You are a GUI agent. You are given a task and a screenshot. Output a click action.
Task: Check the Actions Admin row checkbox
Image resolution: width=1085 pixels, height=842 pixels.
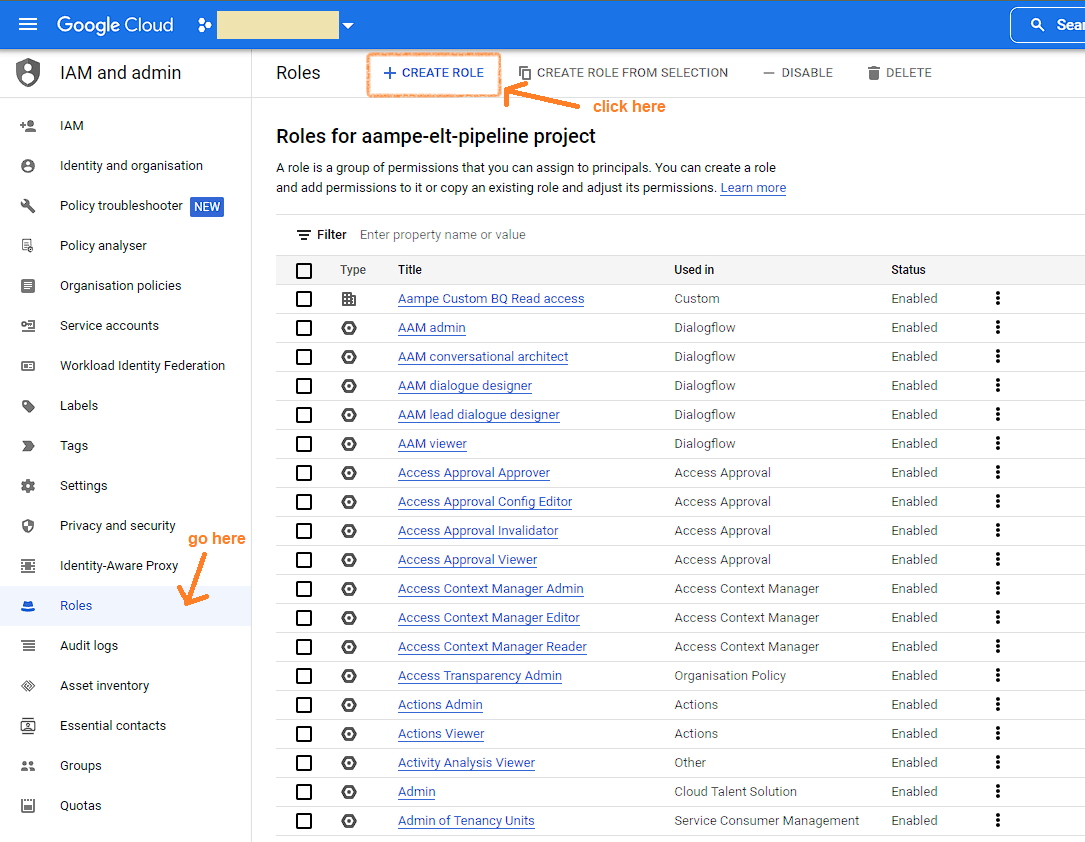pos(304,705)
